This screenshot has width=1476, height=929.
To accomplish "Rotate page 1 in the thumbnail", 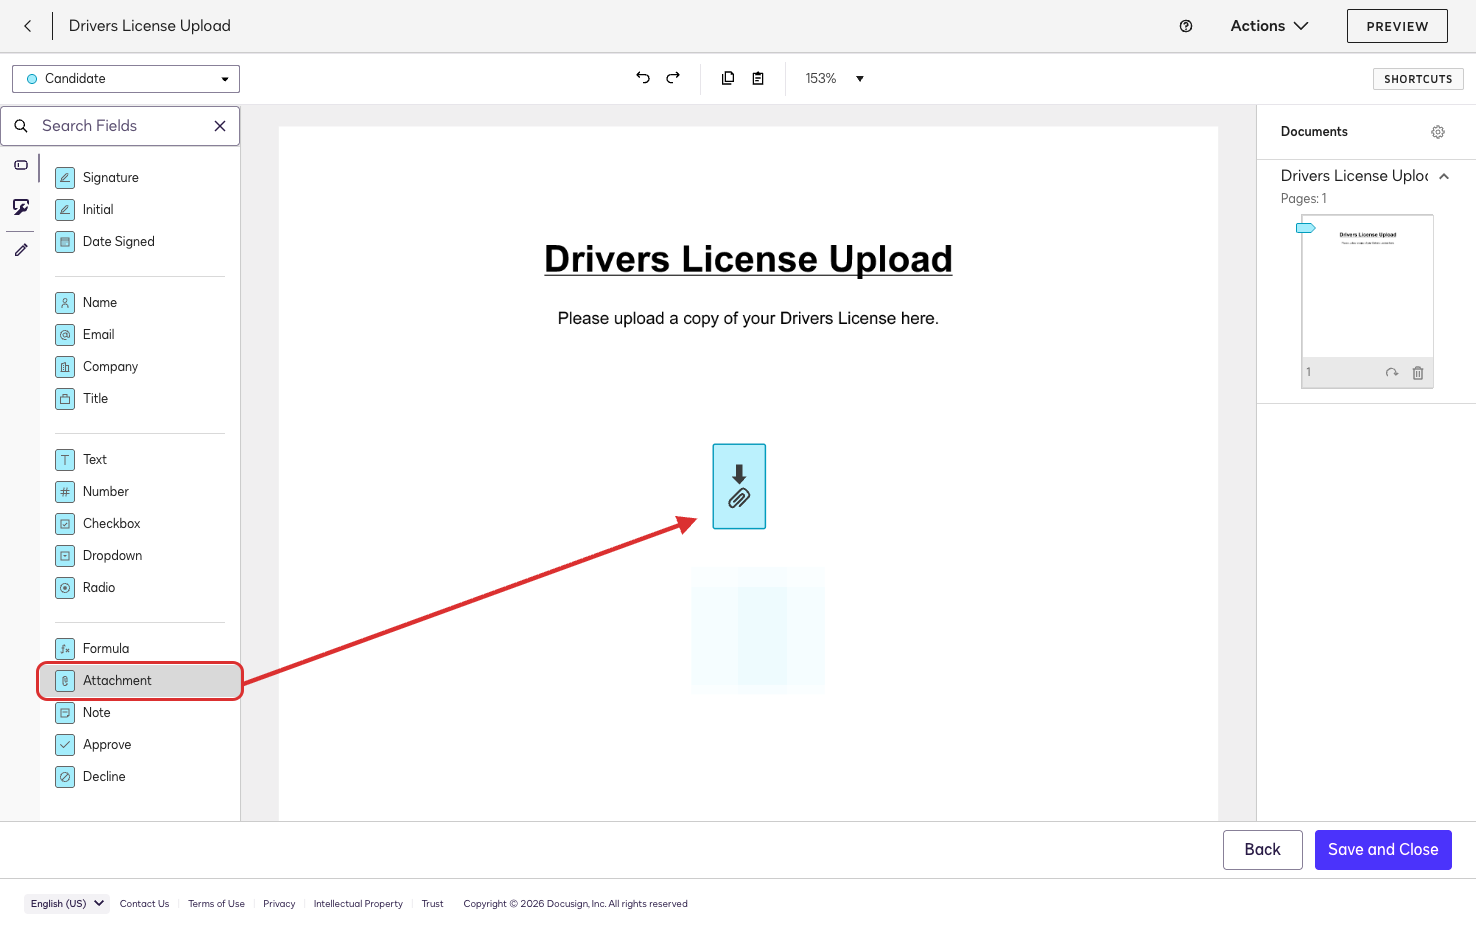I will pyautogui.click(x=1392, y=373).
